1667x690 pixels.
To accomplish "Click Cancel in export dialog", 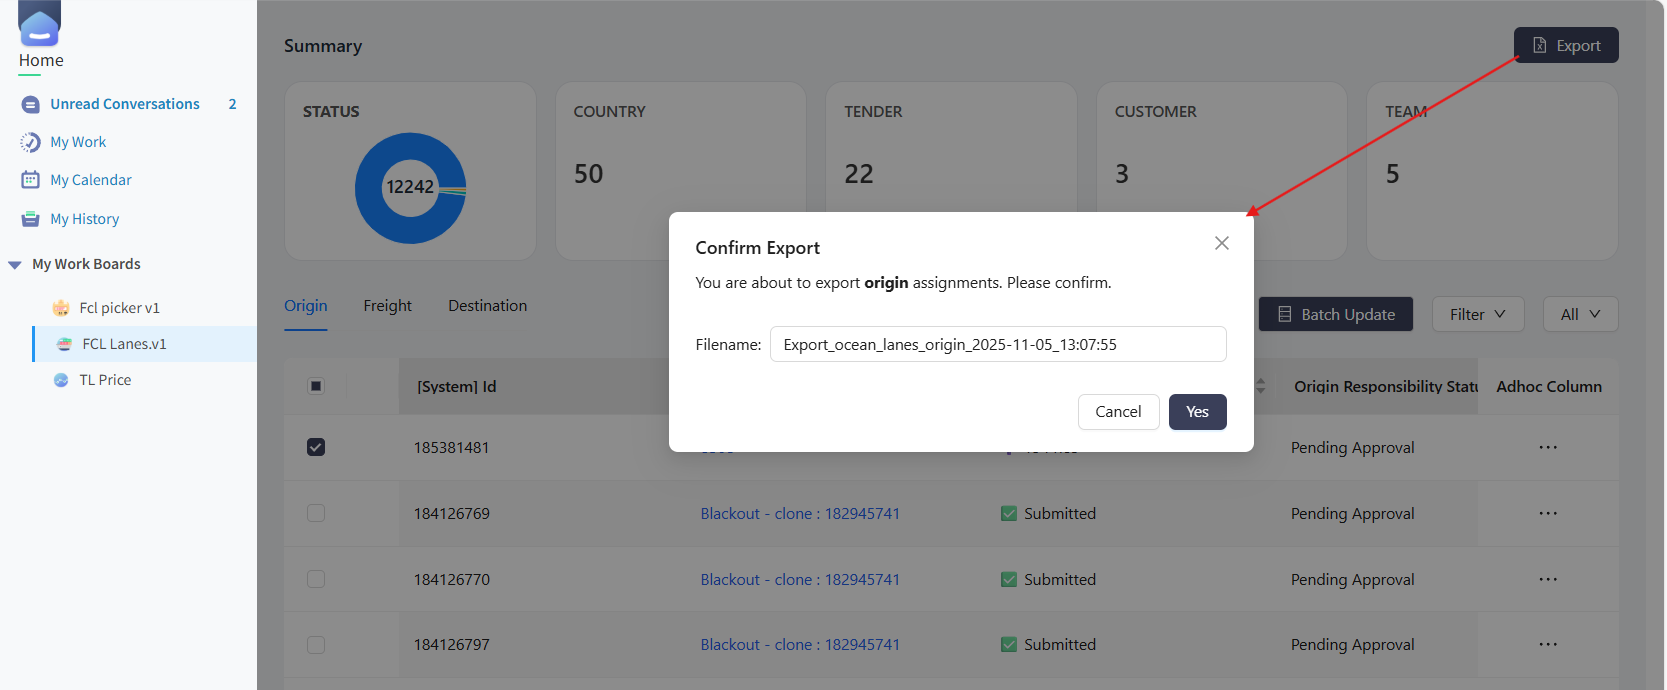I will pos(1118,412).
